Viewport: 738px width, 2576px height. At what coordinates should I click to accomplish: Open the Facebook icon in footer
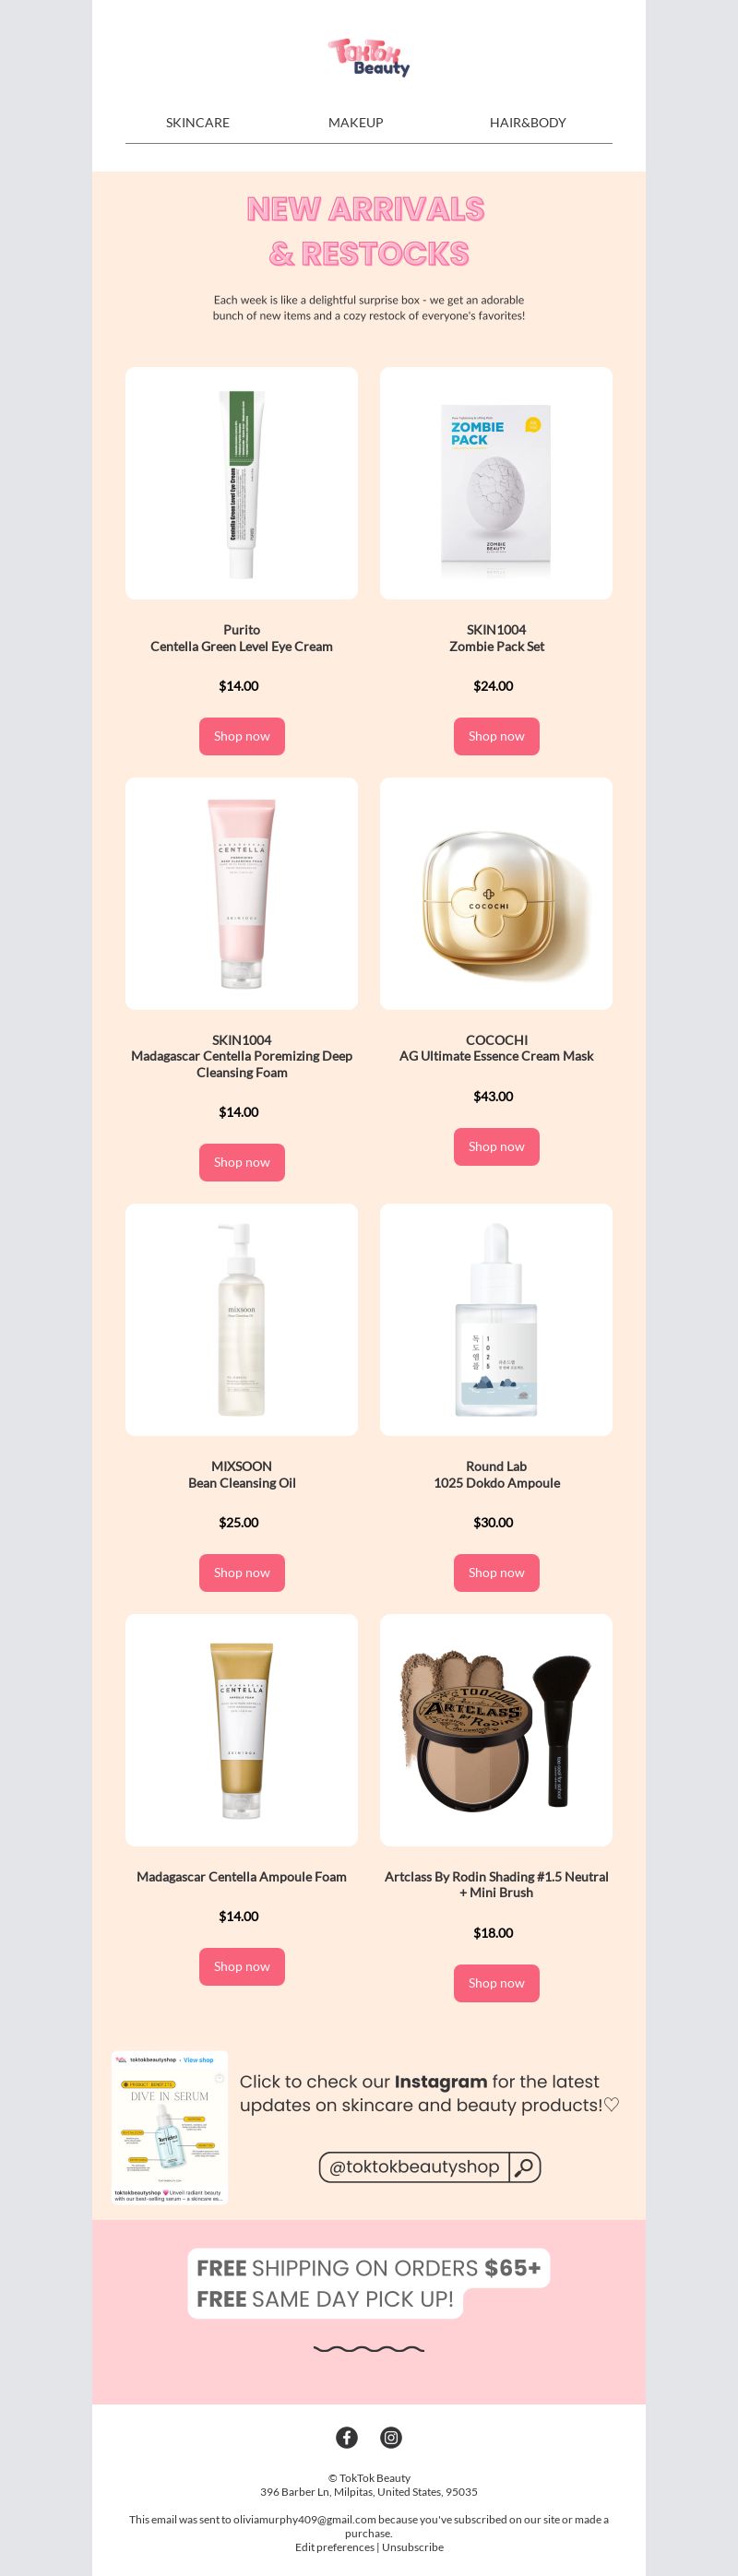coord(347,2437)
